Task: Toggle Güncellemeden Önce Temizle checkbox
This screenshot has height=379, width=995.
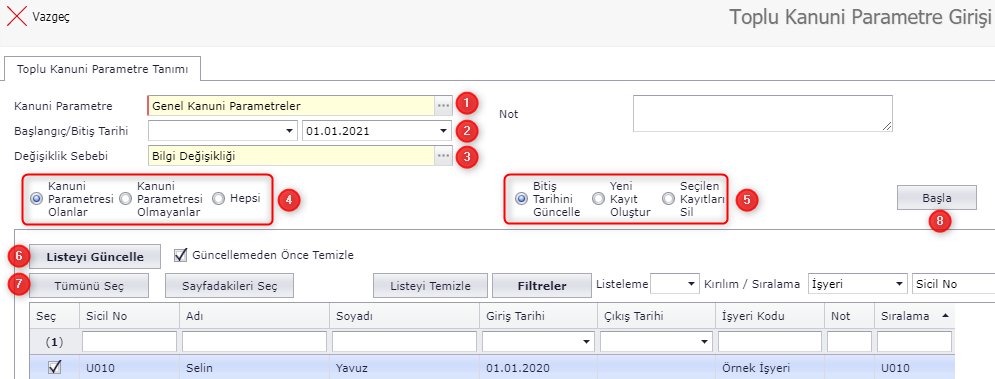Action: 181,255
